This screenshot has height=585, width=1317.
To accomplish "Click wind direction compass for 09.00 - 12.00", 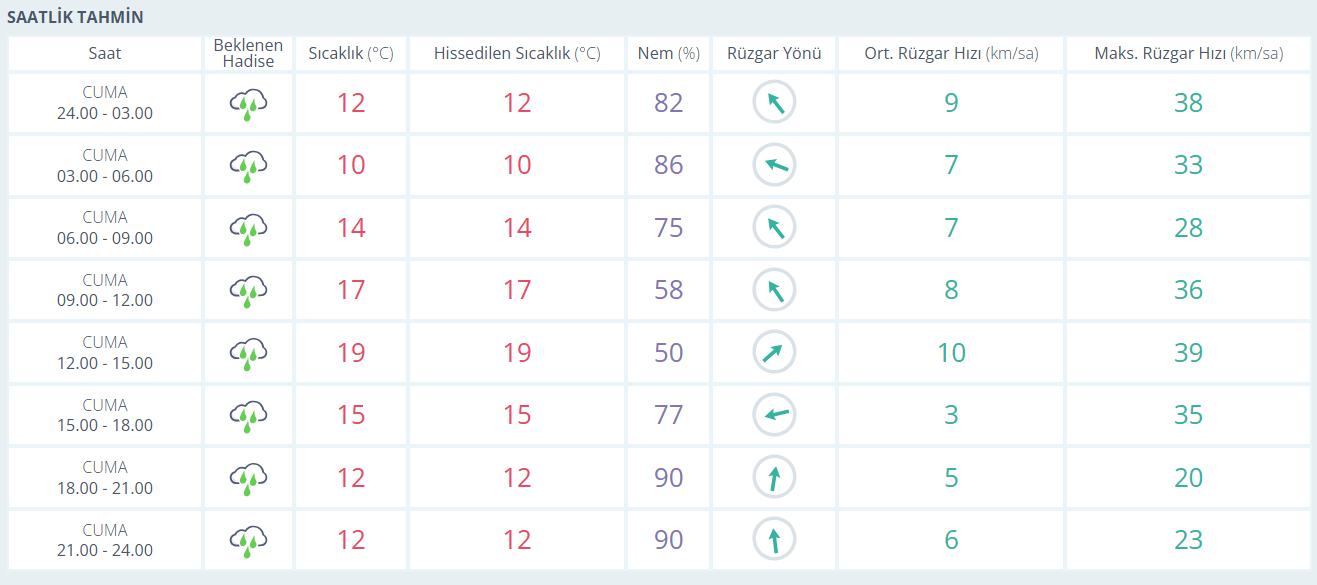I will pos(773,291).
